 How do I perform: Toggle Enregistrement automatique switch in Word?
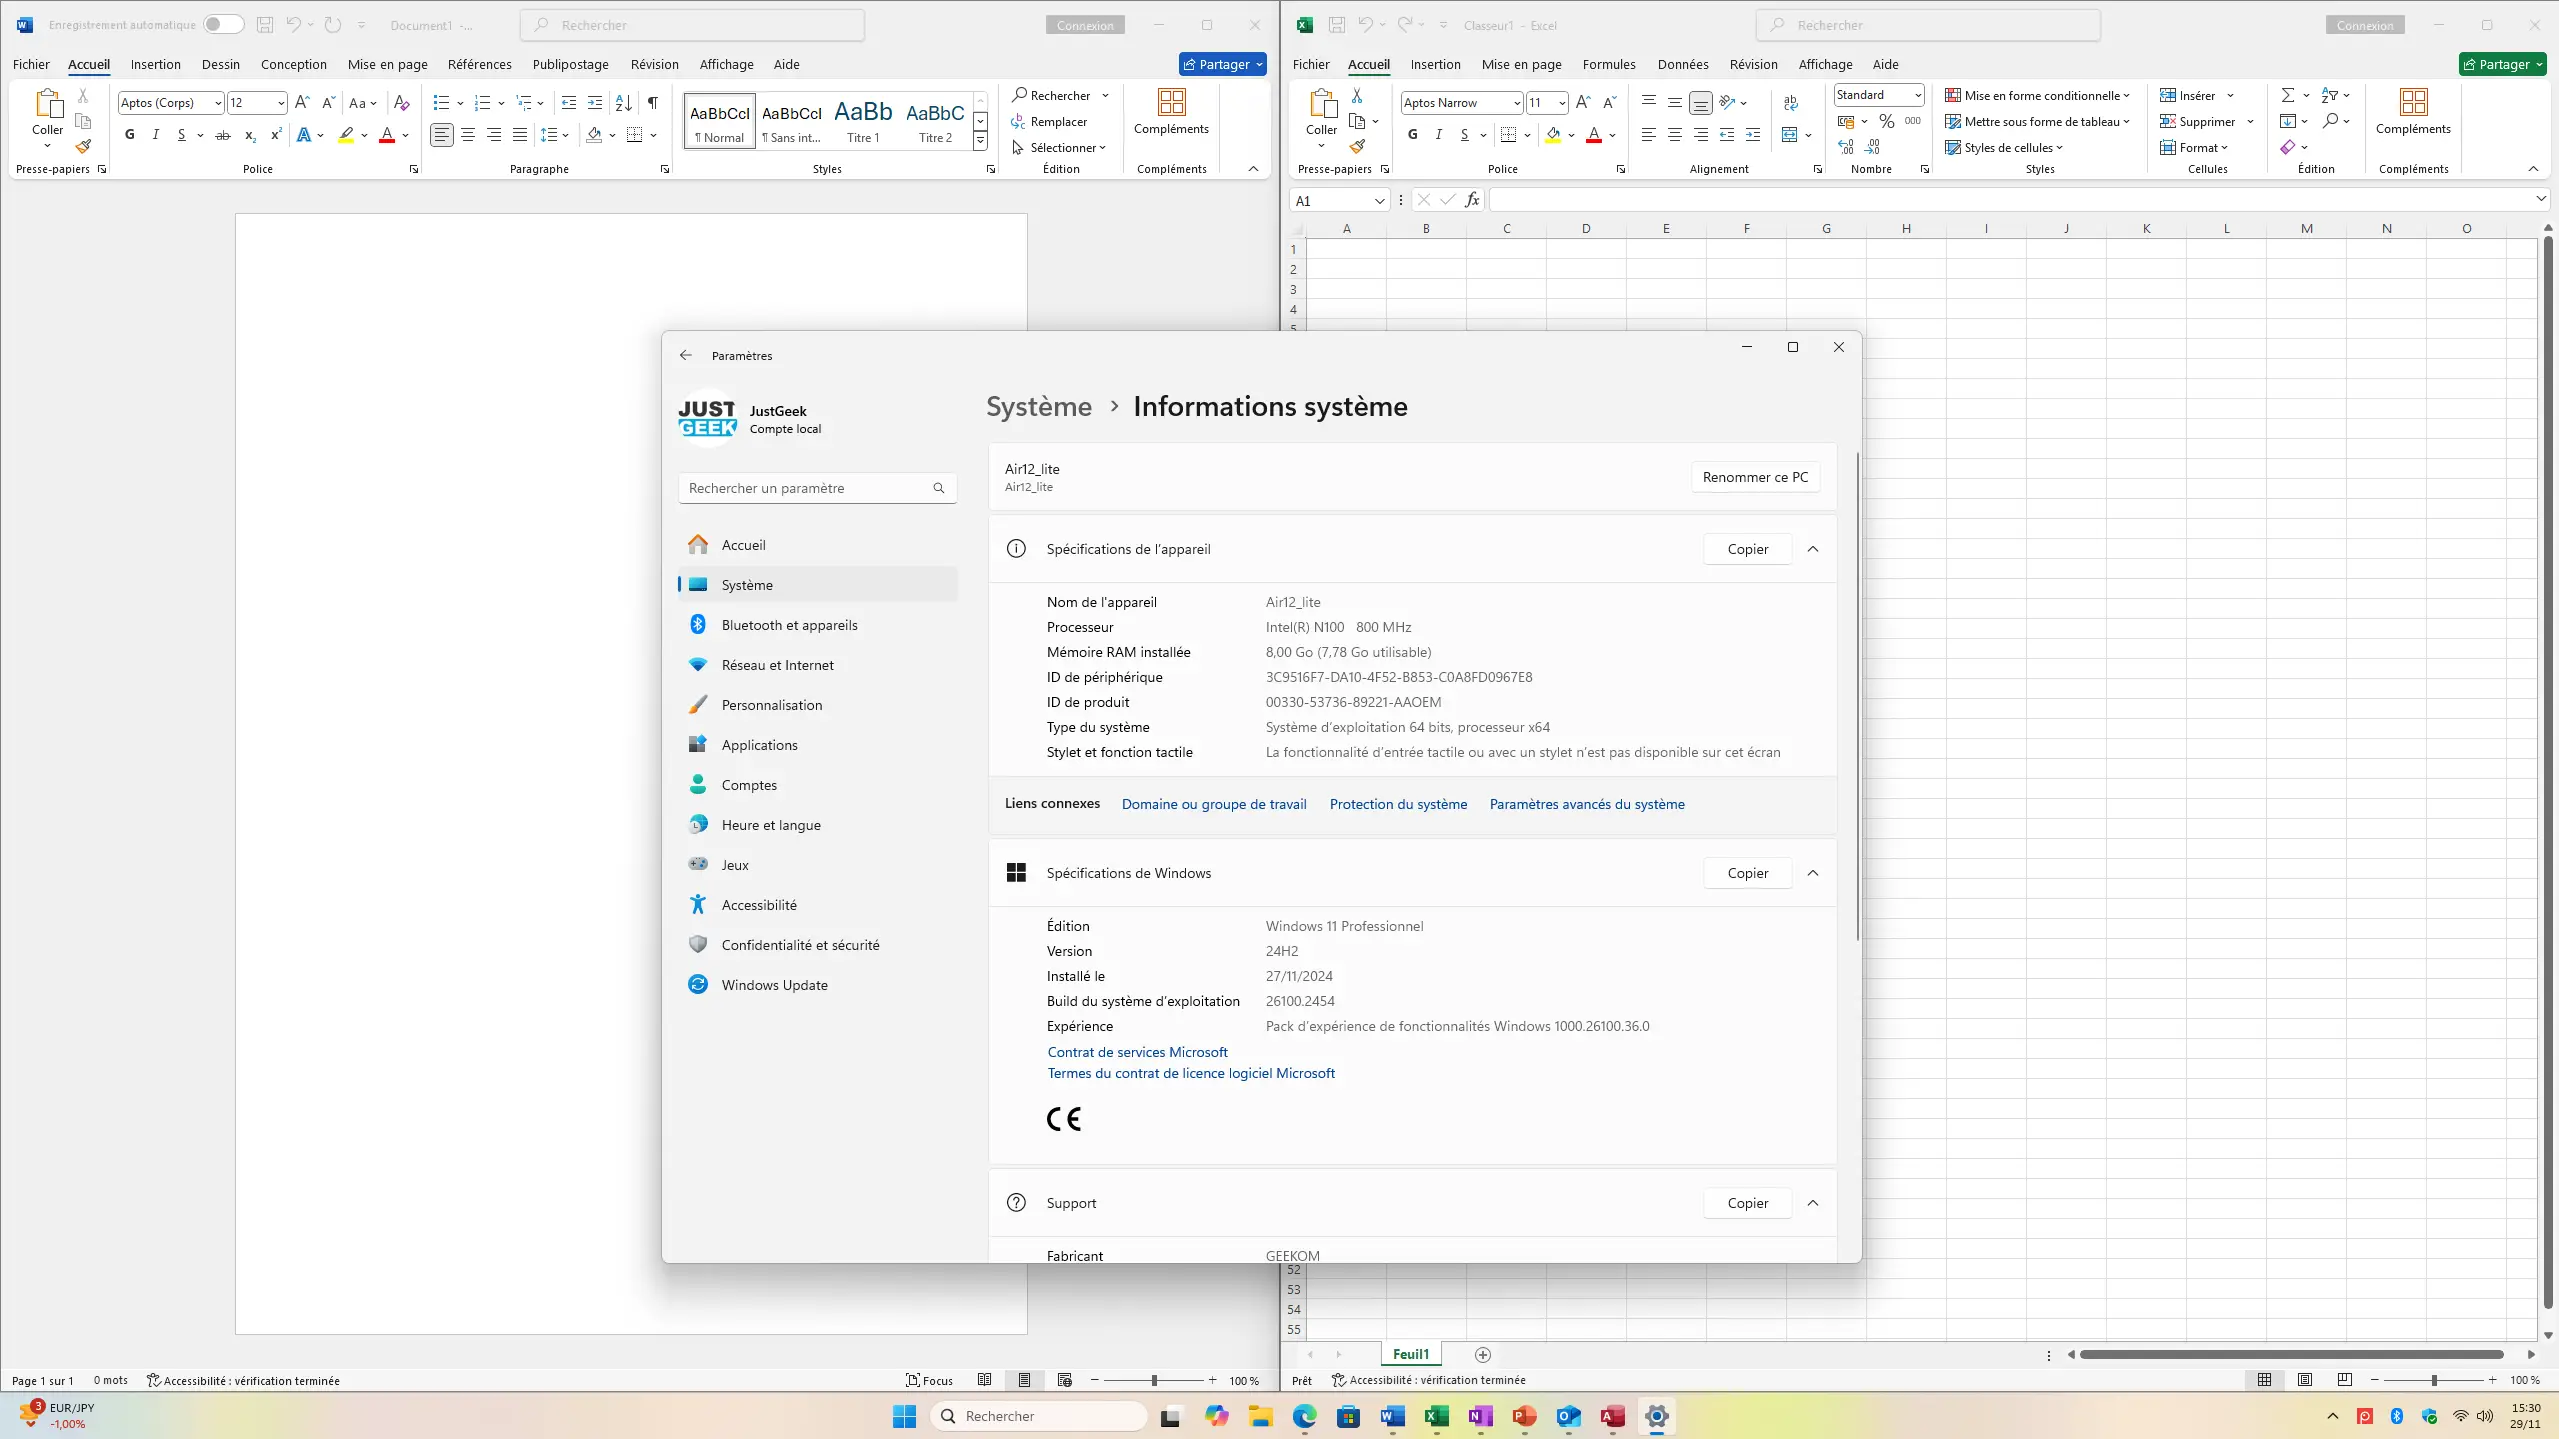tap(223, 25)
